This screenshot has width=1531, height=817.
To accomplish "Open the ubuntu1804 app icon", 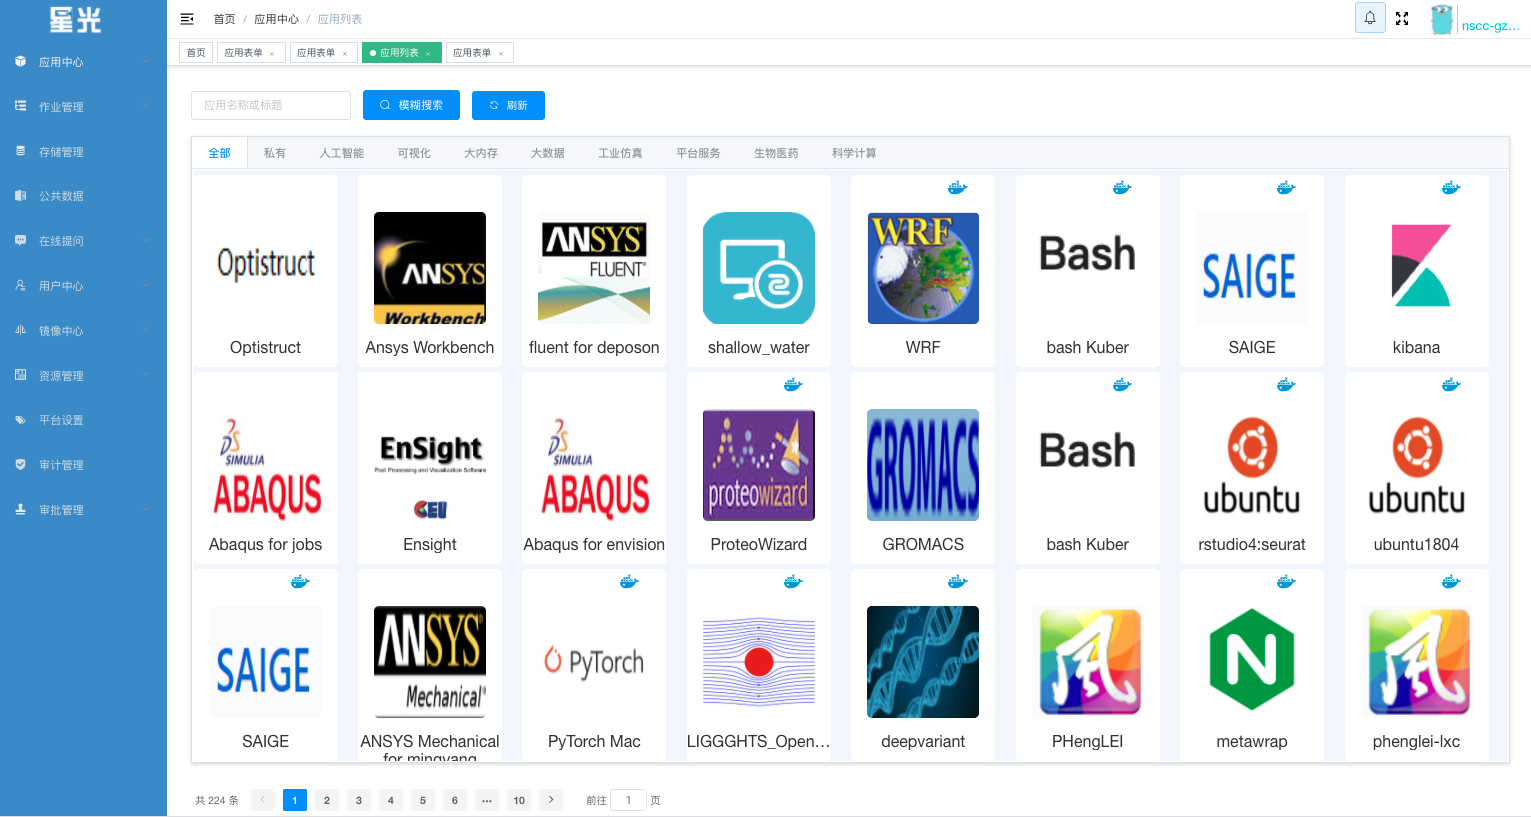I will pos(1416,465).
